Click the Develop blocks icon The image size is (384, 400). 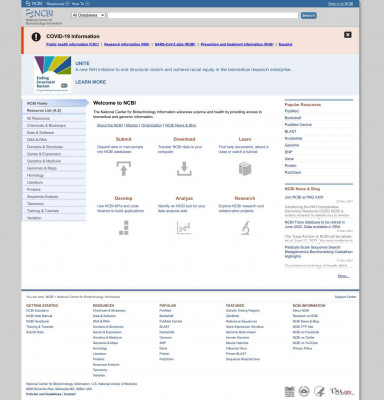(x=124, y=228)
